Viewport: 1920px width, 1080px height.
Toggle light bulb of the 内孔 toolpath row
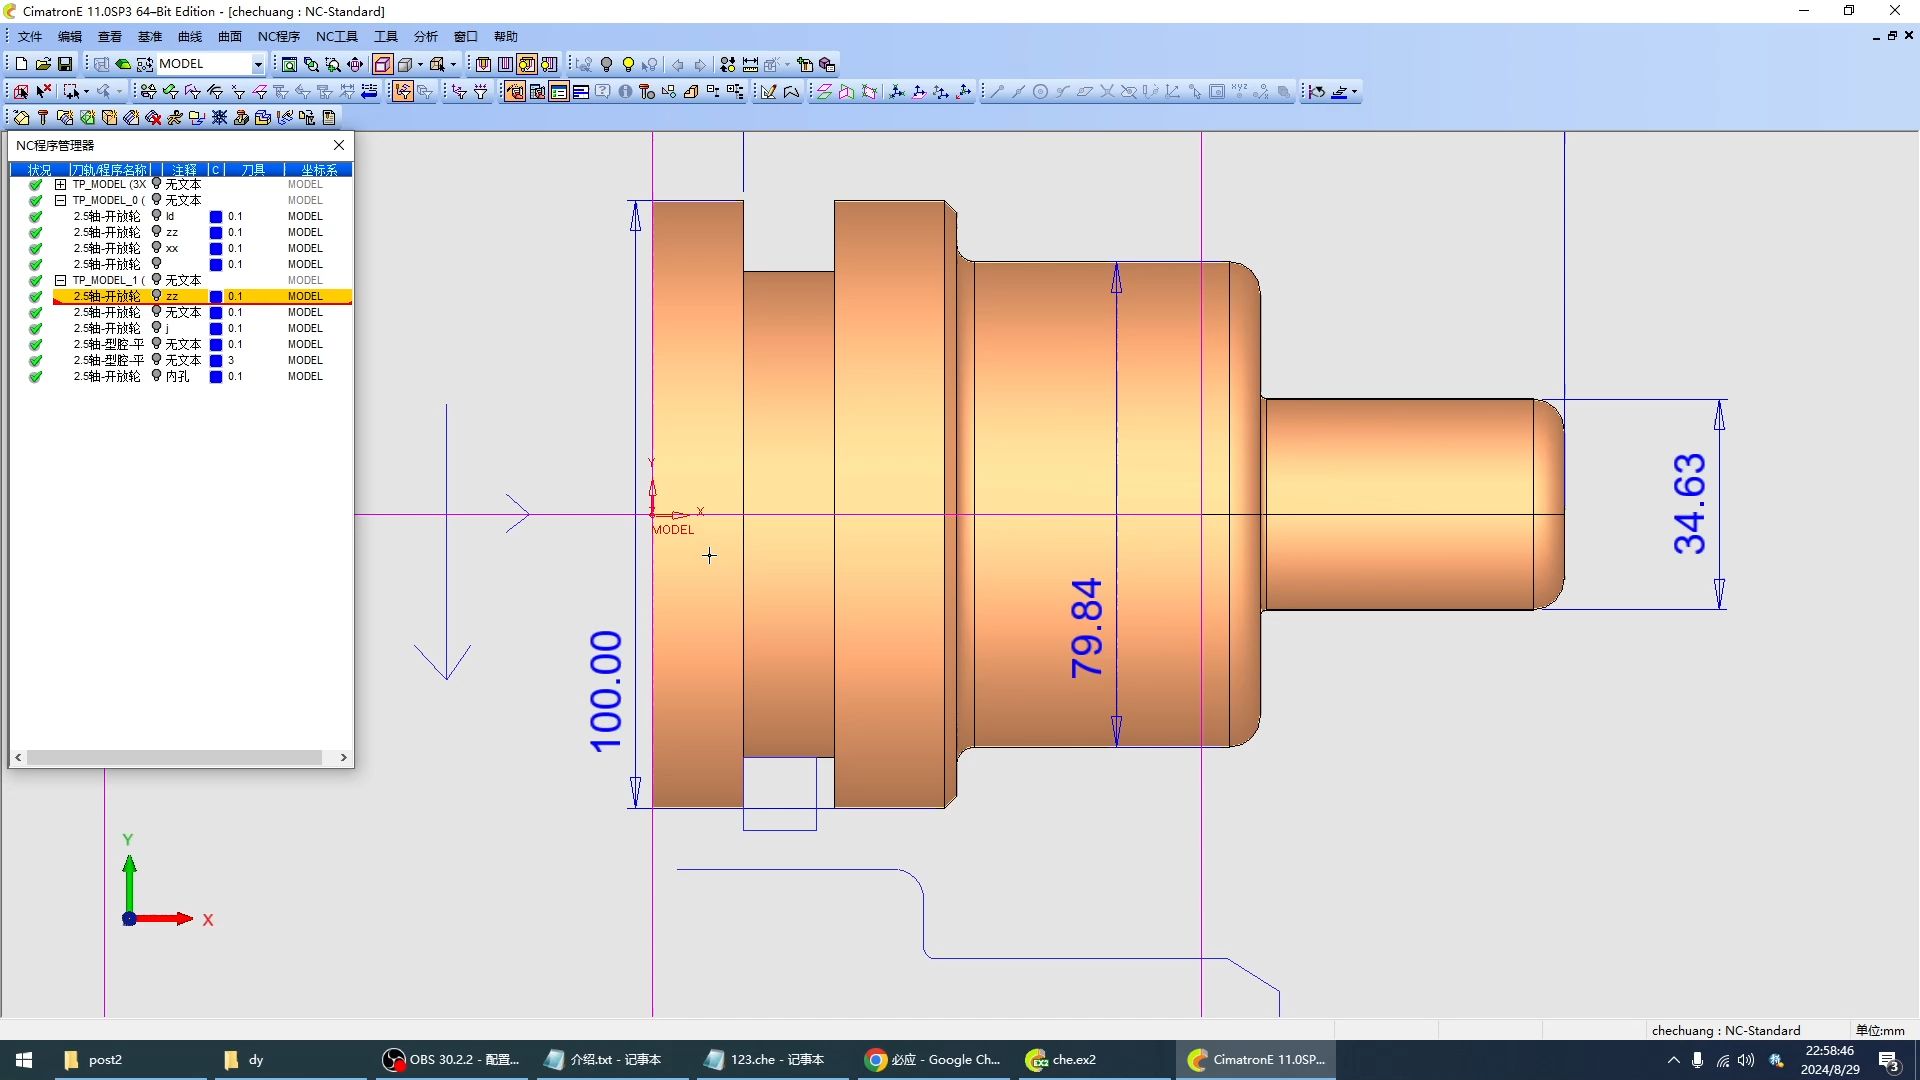click(x=156, y=376)
